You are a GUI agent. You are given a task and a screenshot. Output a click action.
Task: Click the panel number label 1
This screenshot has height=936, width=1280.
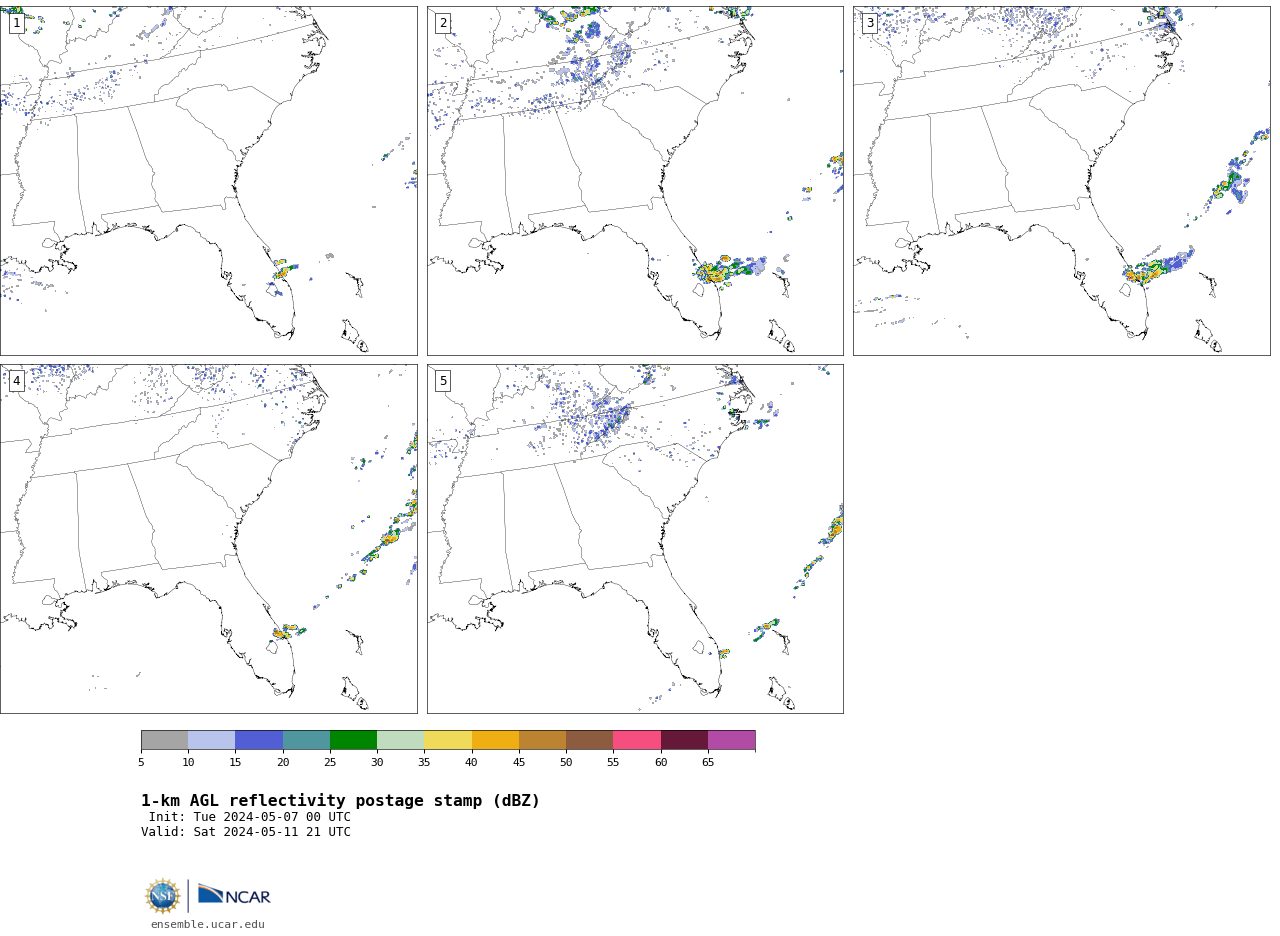coord(16,23)
